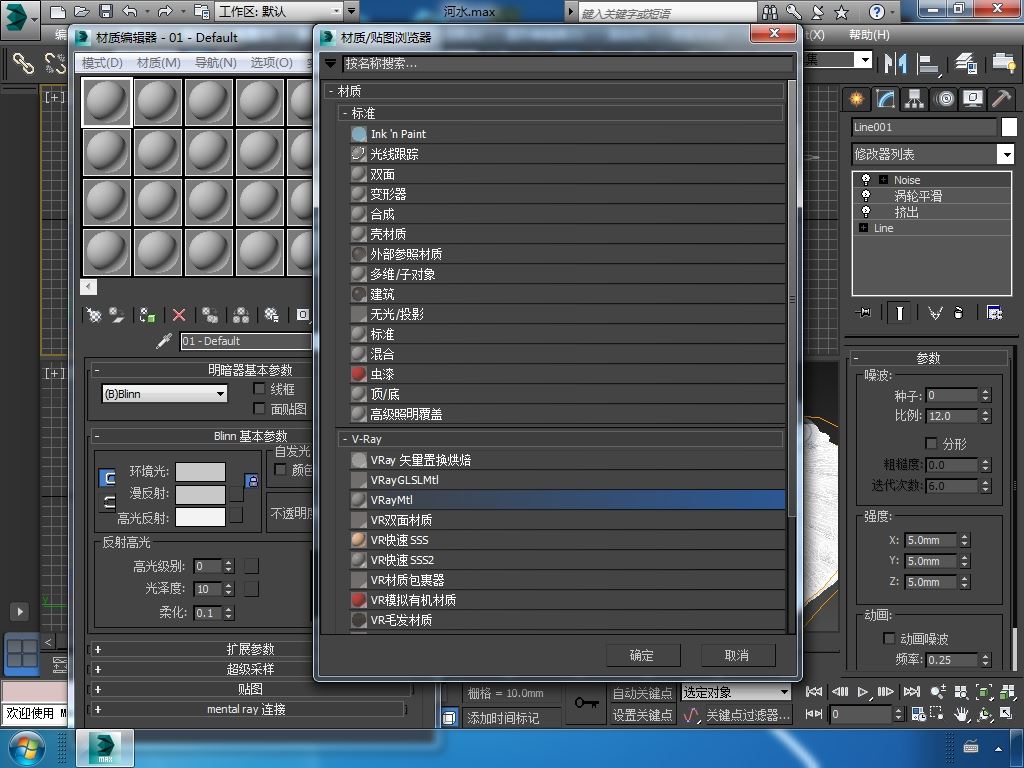
Task: Open the Windows Start menu
Action: tap(26, 748)
